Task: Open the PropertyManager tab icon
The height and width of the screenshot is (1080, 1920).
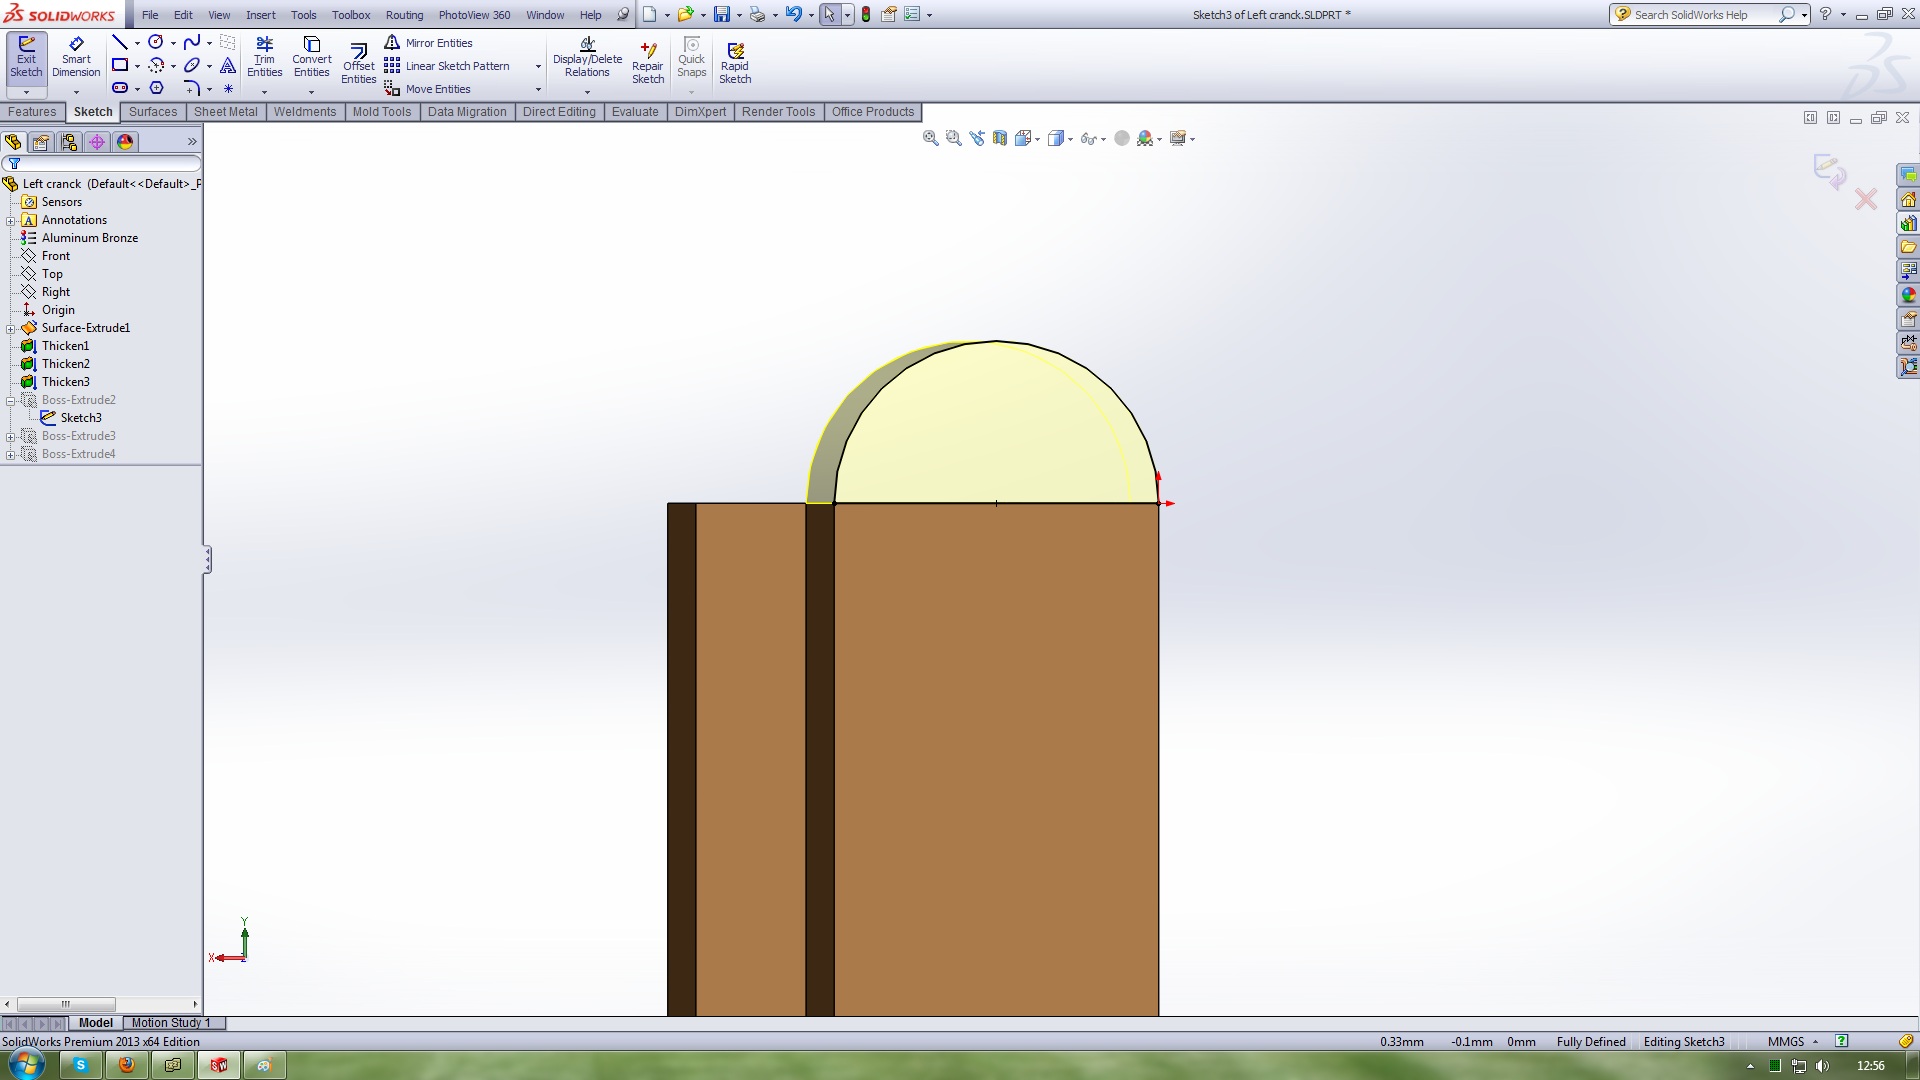Action: [x=41, y=142]
